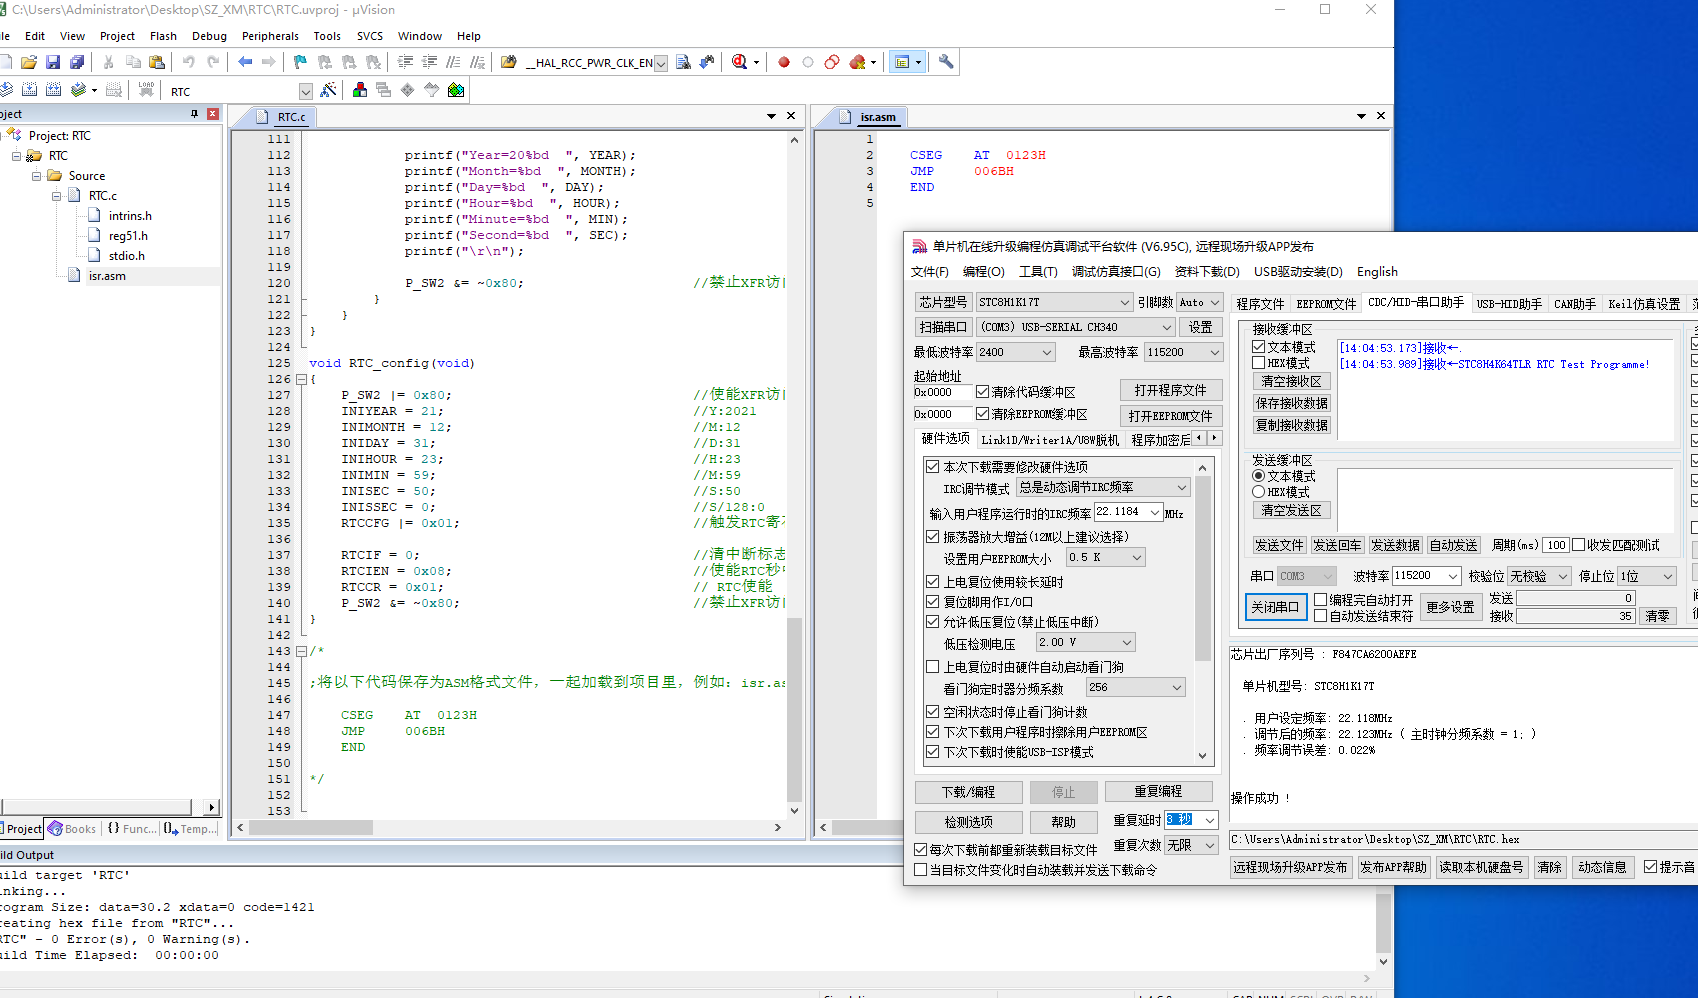Undo the last edit in µVision
1698x998 pixels.
pyautogui.click(x=188, y=62)
